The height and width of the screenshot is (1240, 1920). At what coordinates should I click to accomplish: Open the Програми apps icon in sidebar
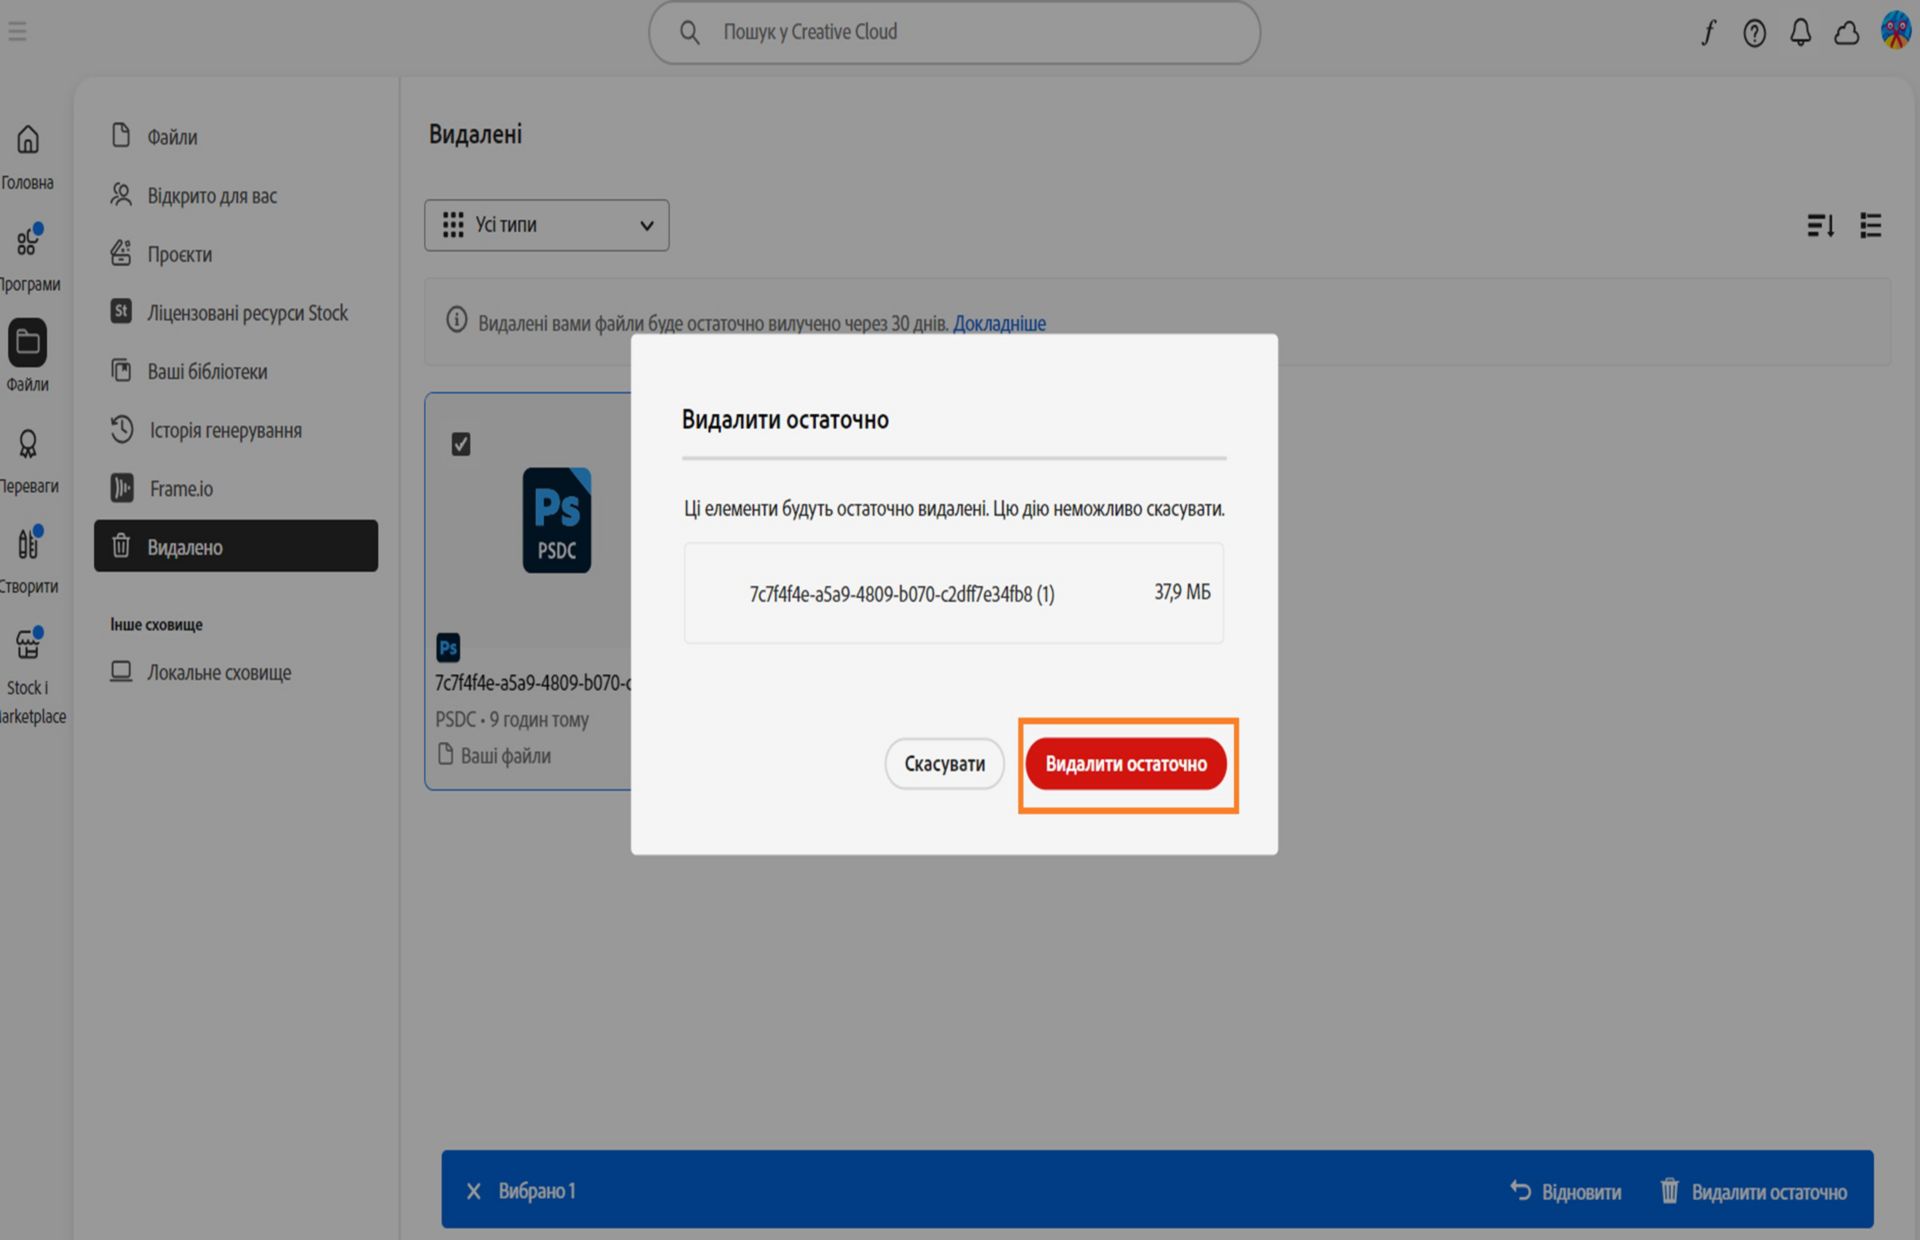click(28, 241)
